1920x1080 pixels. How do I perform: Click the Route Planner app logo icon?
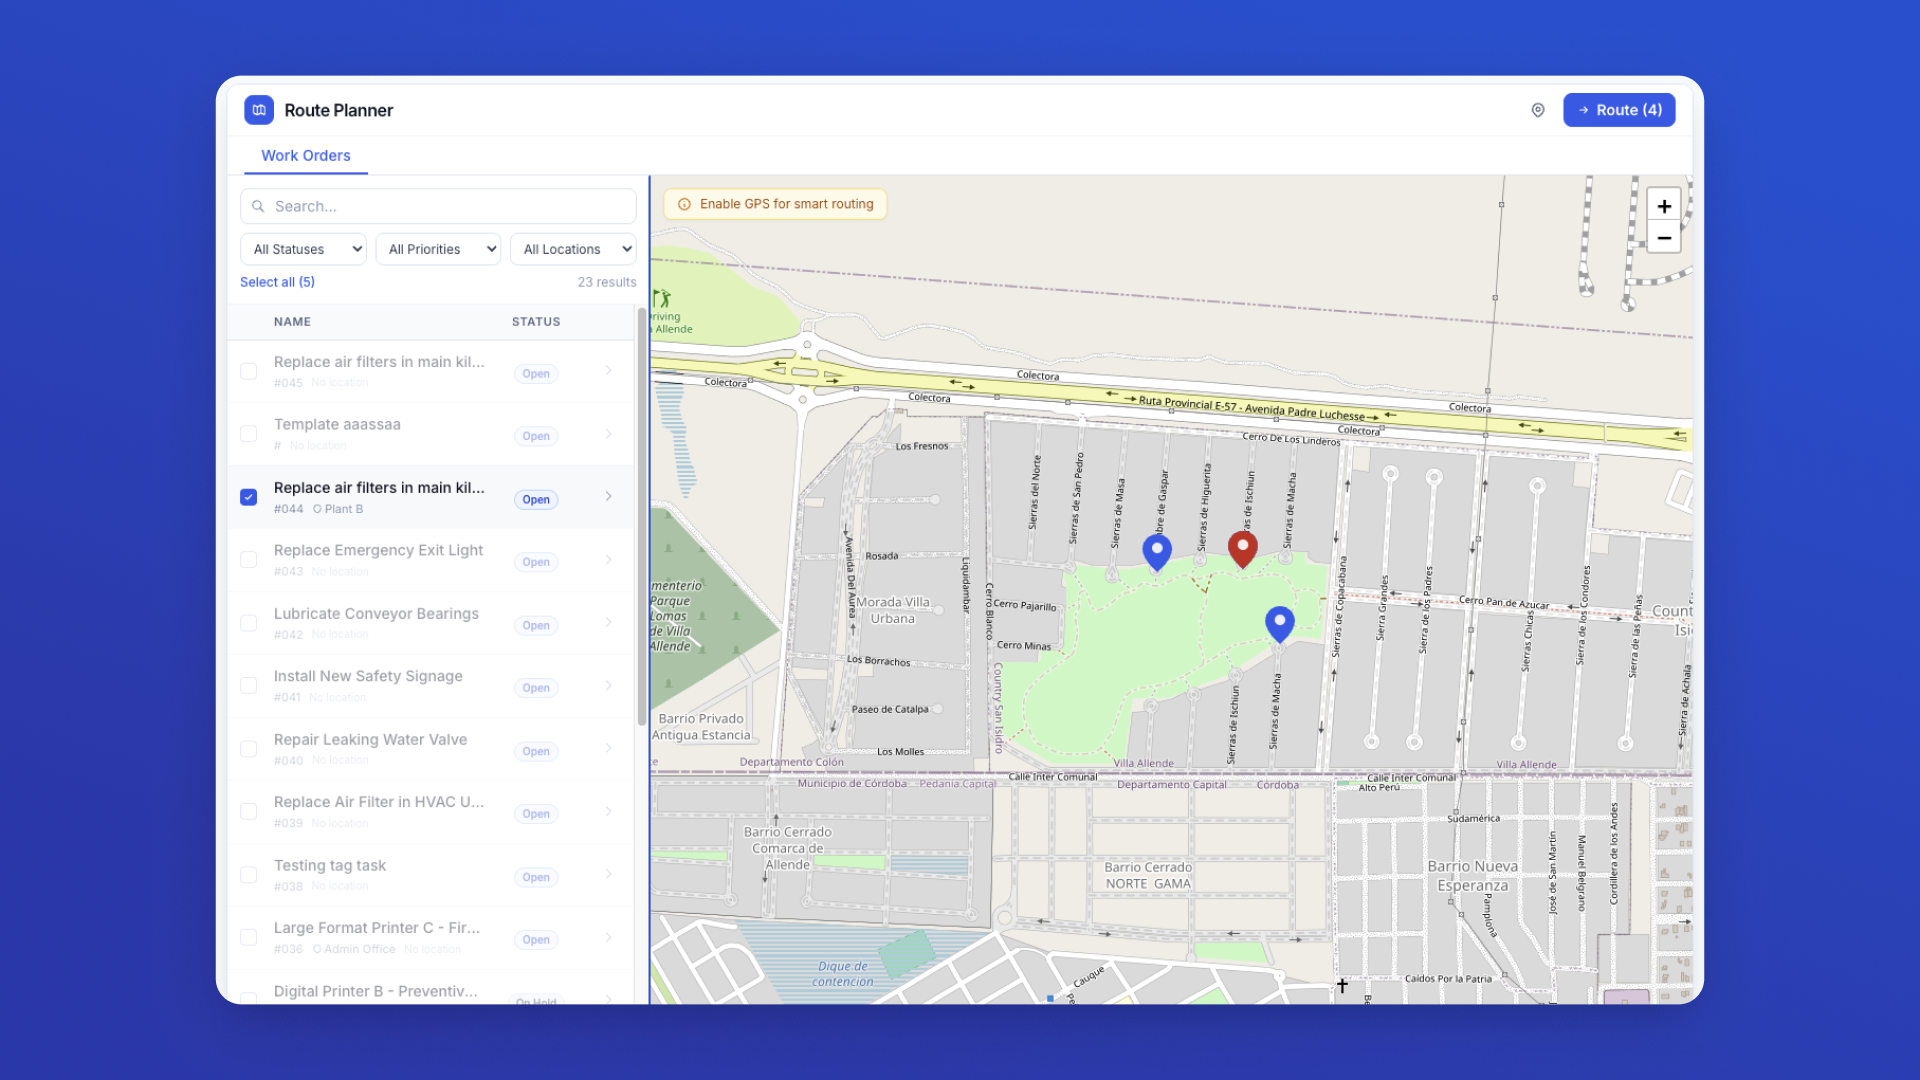259,110
